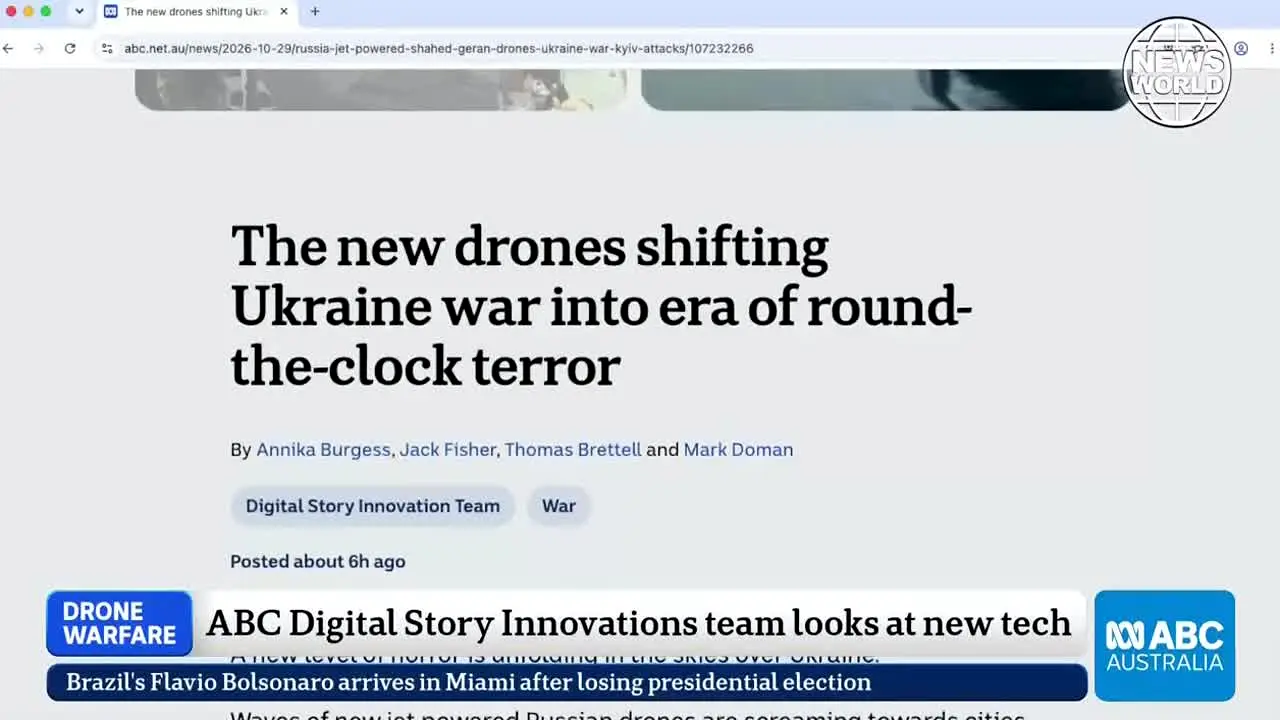The height and width of the screenshot is (720, 1280).
Task: Open the War topic tag
Action: 559,506
